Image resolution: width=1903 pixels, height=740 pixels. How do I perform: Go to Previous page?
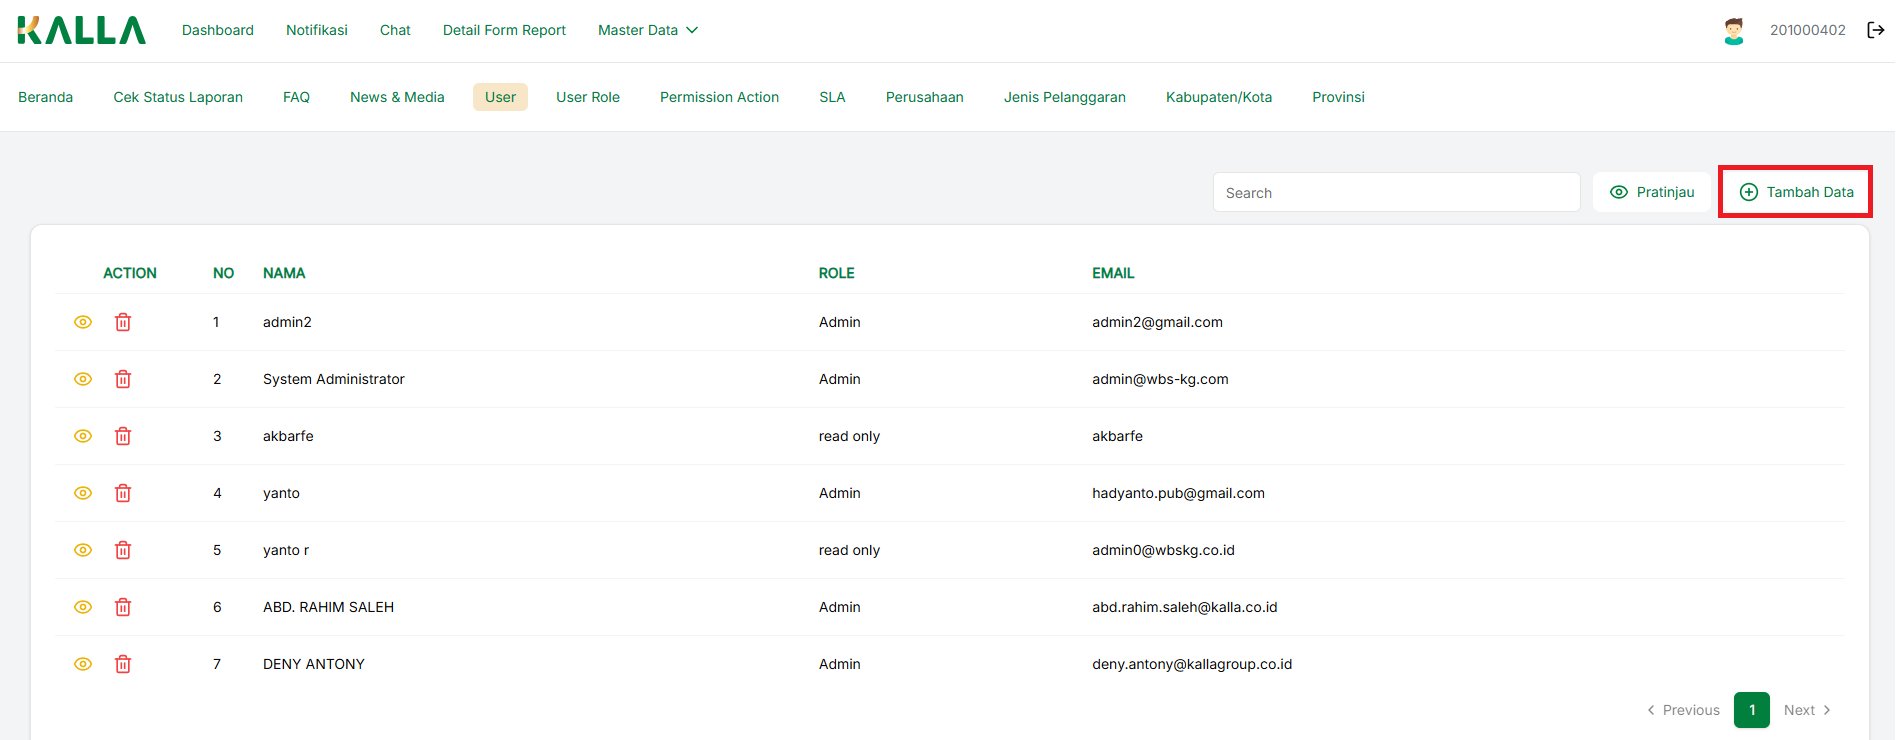coord(1683,710)
